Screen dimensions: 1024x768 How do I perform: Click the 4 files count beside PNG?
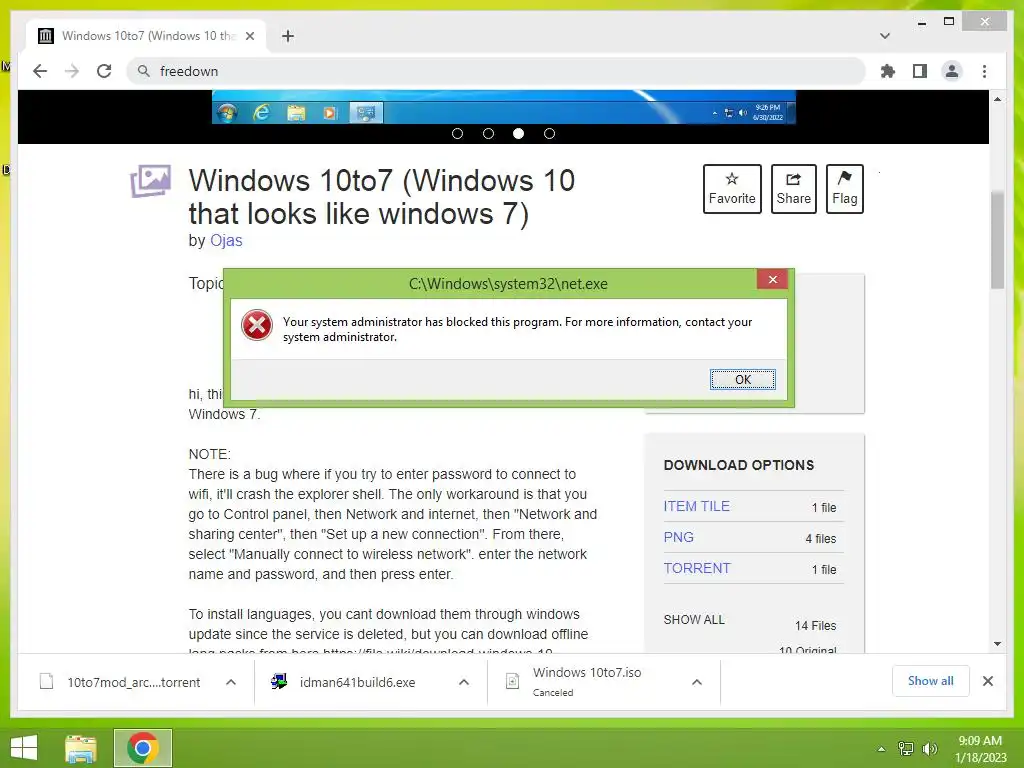820,539
